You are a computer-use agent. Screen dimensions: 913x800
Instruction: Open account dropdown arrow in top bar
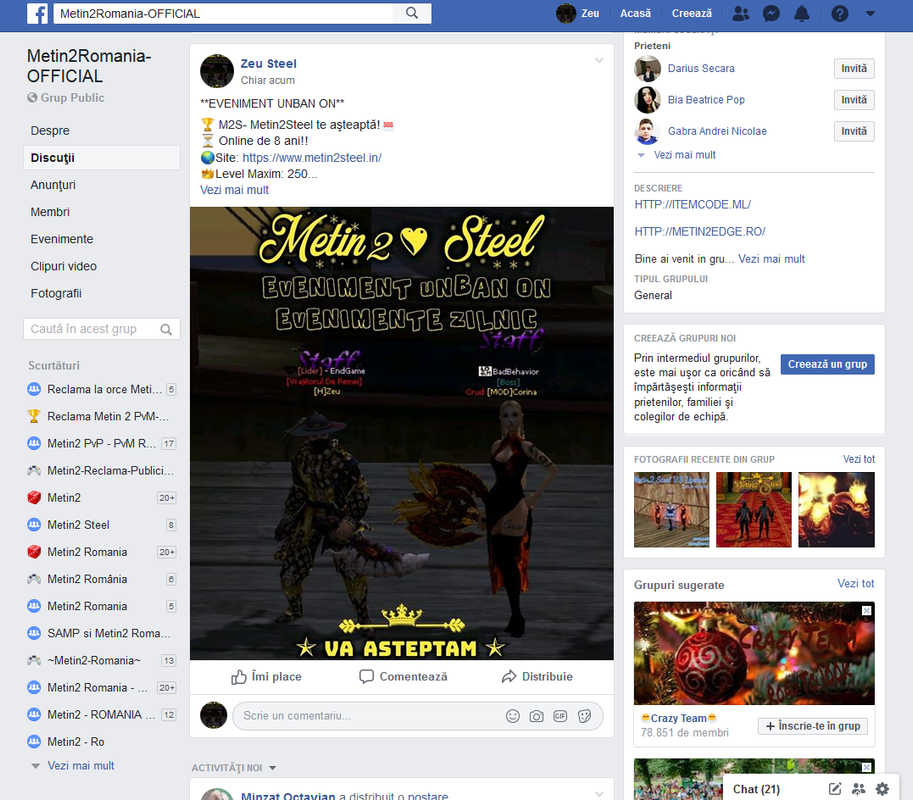click(870, 13)
